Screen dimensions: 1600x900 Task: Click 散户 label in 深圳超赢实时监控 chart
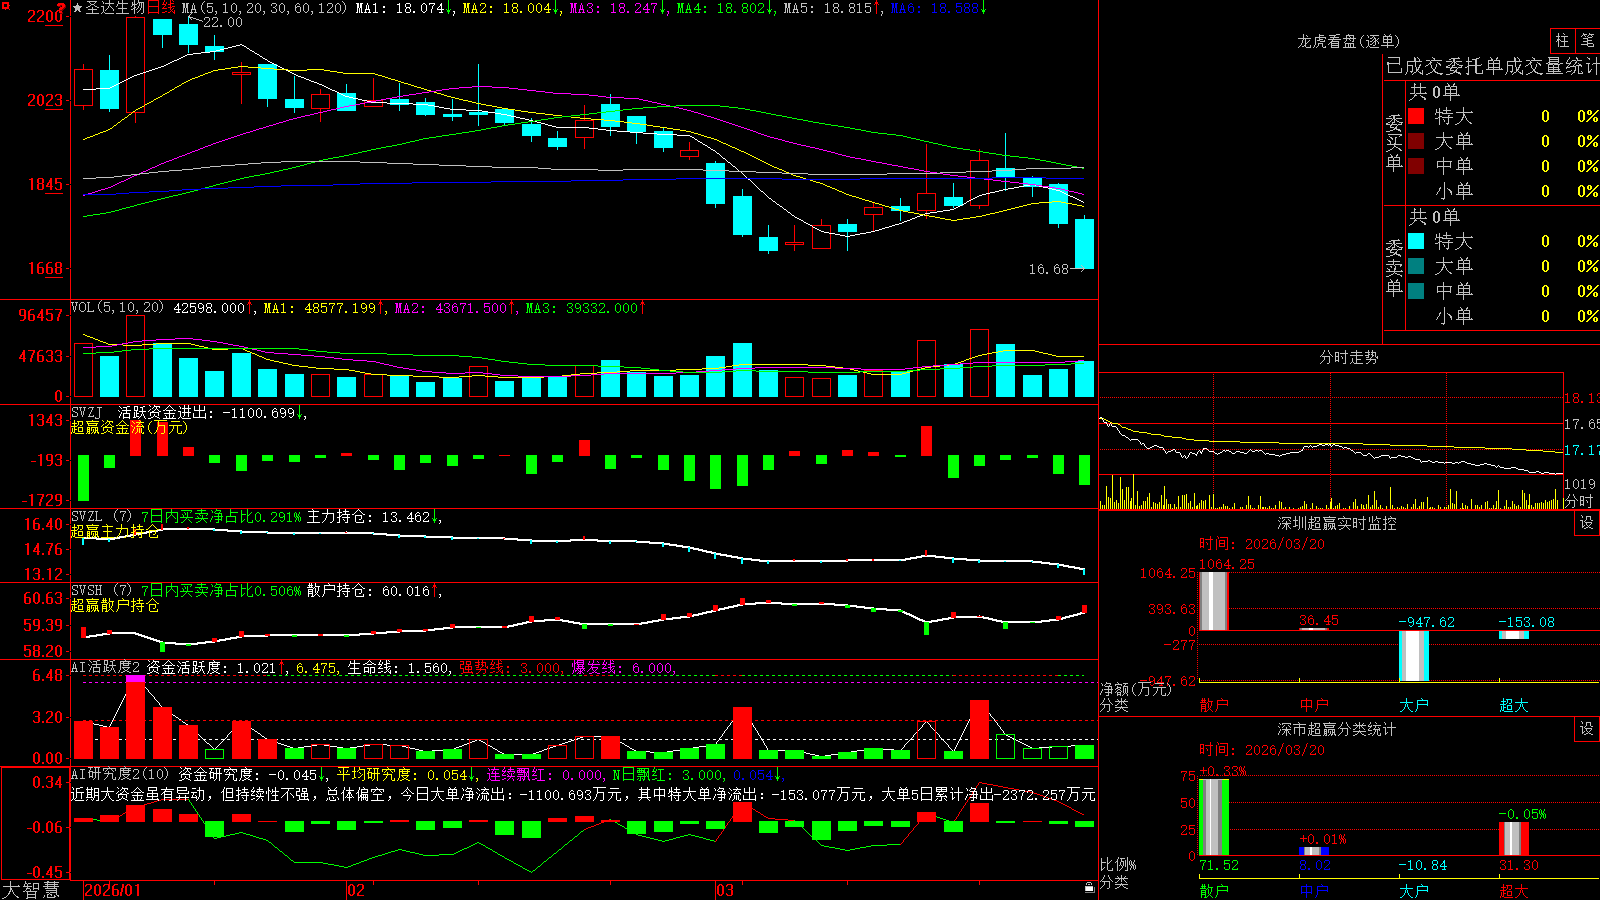coord(1214,705)
